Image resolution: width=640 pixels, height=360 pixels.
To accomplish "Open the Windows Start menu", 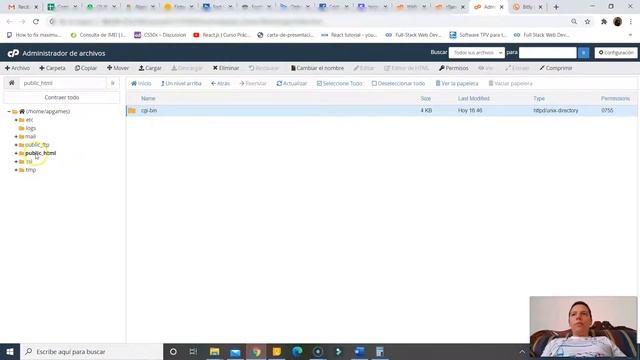I will (10, 351).
